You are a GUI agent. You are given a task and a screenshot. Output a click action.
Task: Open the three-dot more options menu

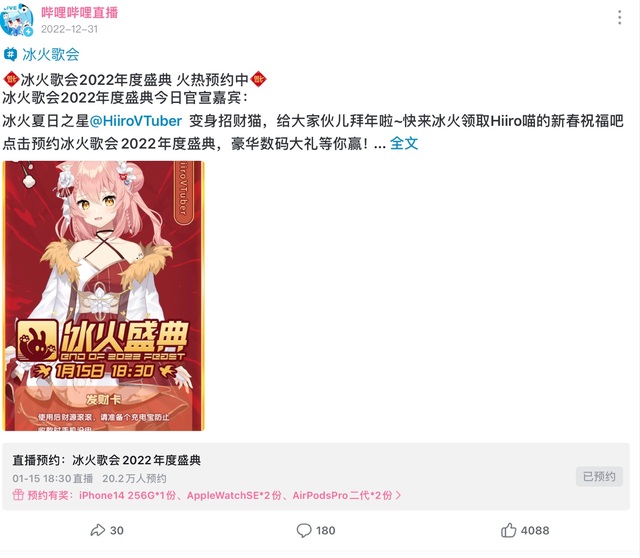[620, 18]
